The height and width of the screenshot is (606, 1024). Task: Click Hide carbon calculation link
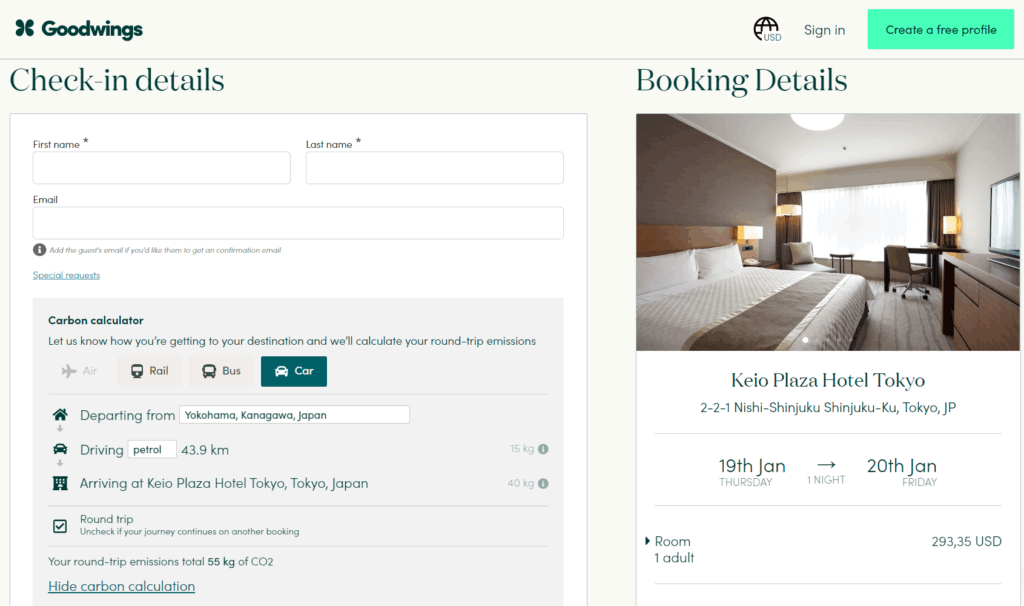(121, 586)
